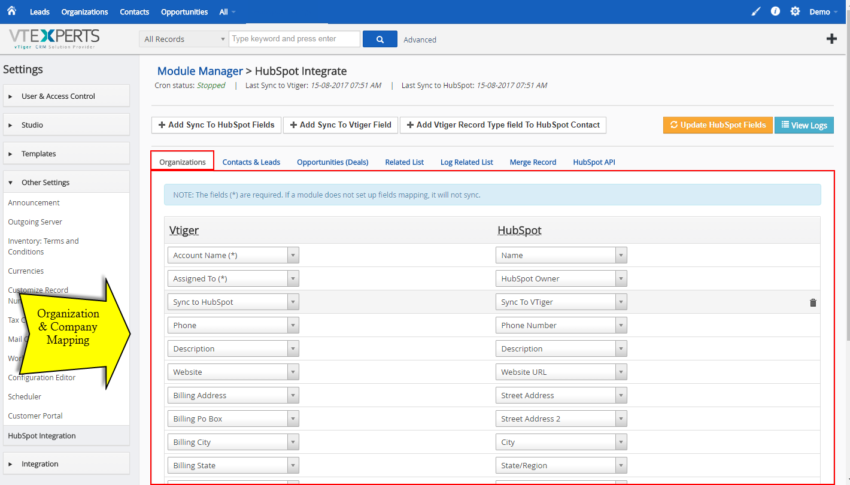850x485 pixels.
Task: Select HubSpot Integration in sidebar
Action: pyautogui.click(x=66, y=436)
